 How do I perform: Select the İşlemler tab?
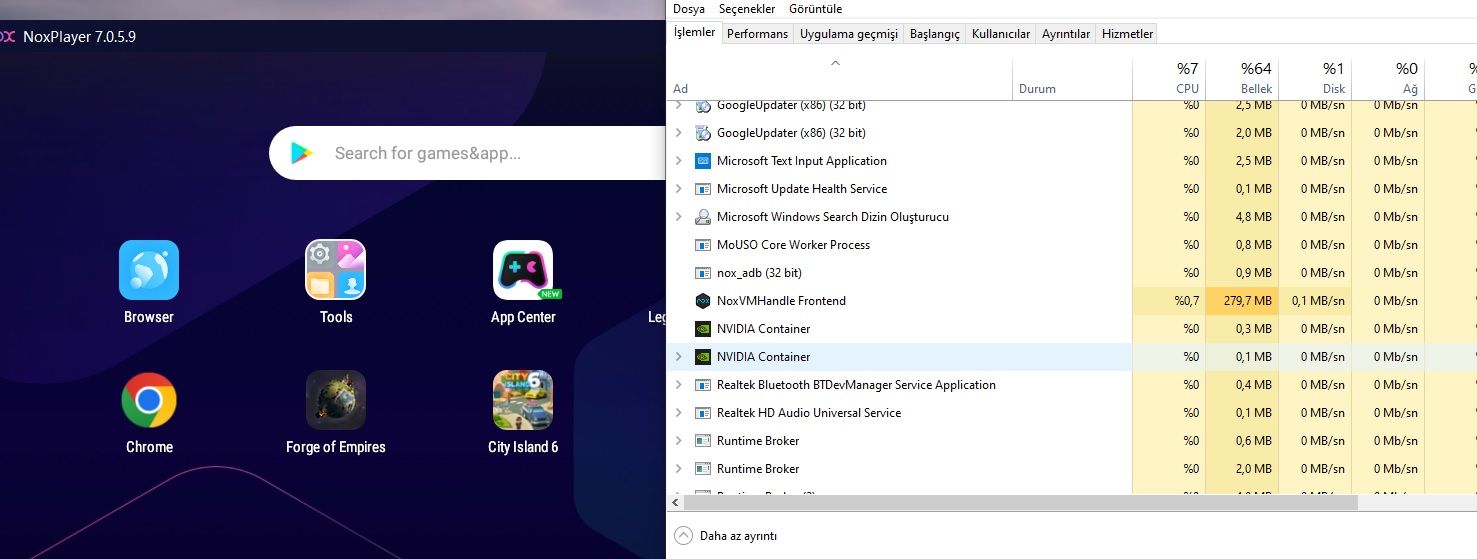(x=695, y=32)
